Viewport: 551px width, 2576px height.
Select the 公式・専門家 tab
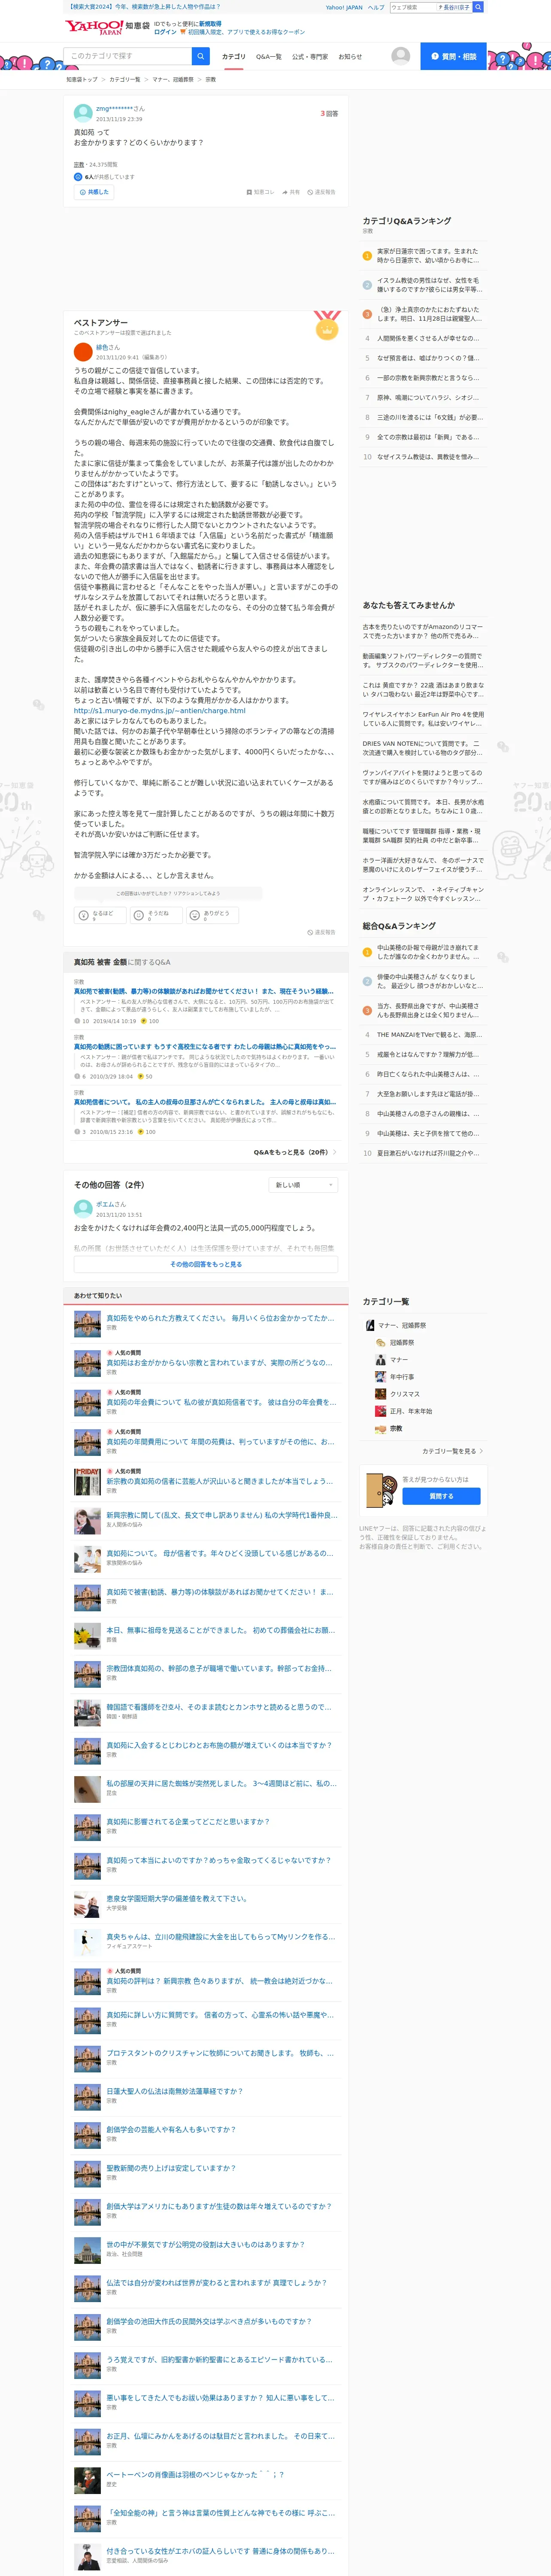coord(310,57)
